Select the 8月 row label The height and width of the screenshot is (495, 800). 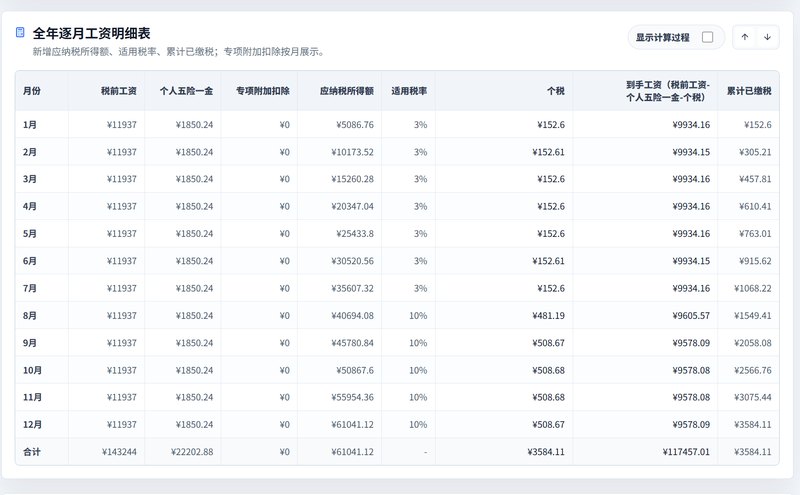click(30, 316)
